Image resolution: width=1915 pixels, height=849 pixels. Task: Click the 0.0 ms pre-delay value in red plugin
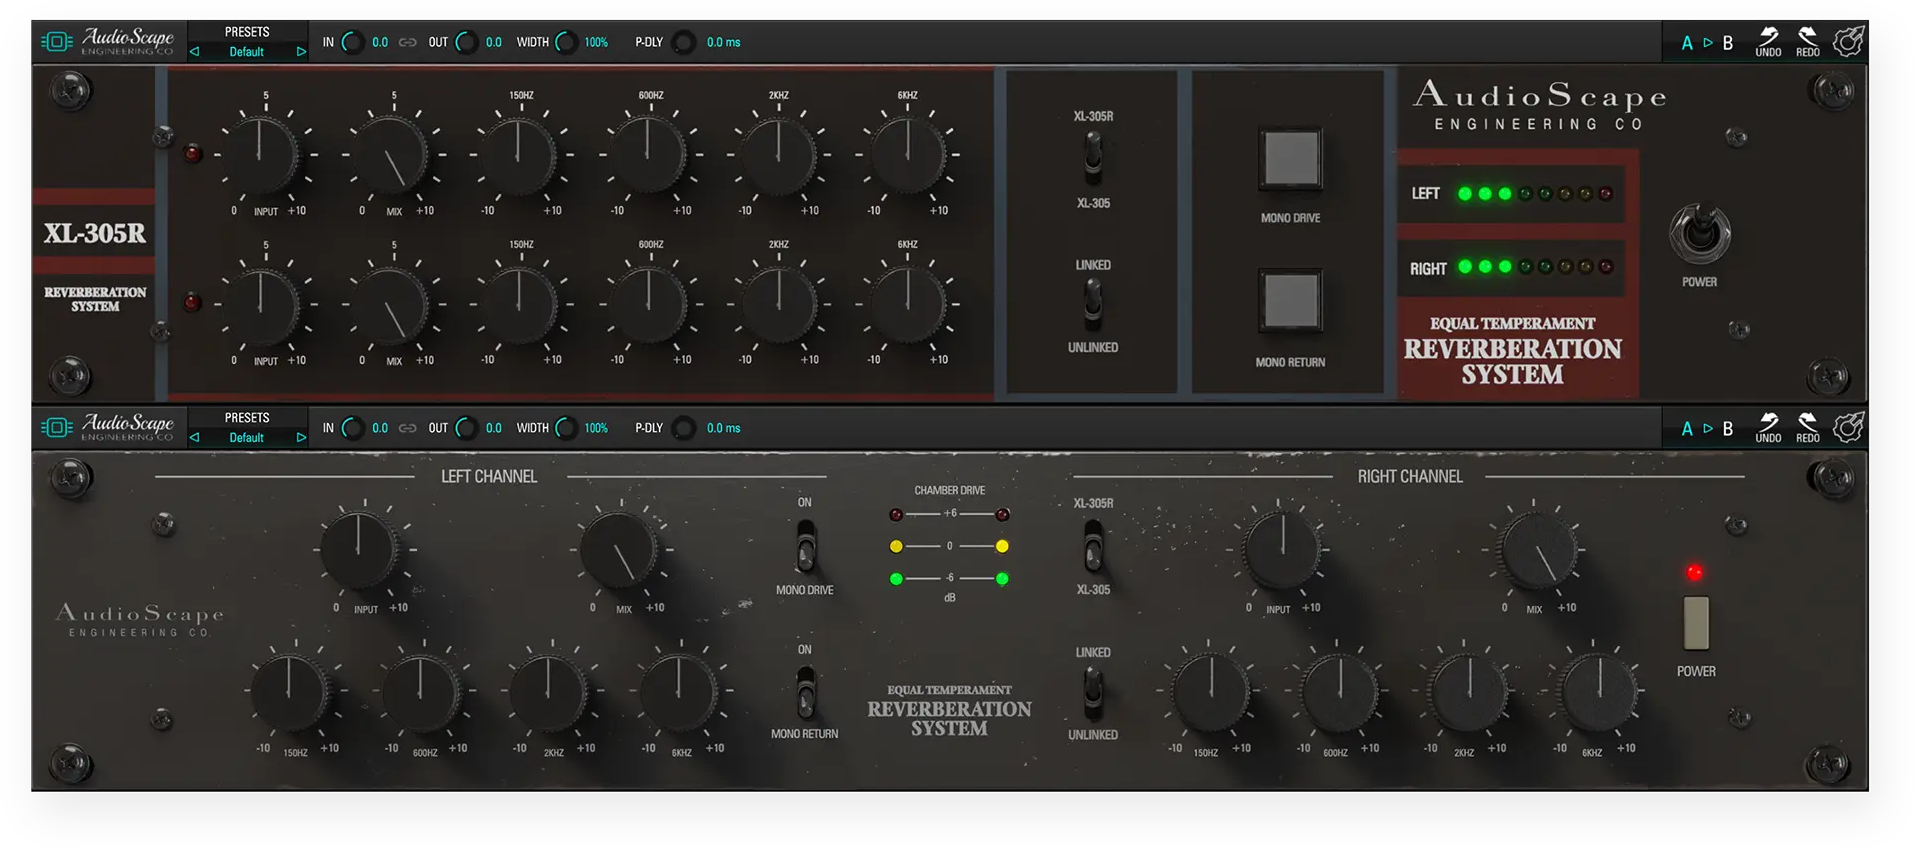(x=724, y=42)
